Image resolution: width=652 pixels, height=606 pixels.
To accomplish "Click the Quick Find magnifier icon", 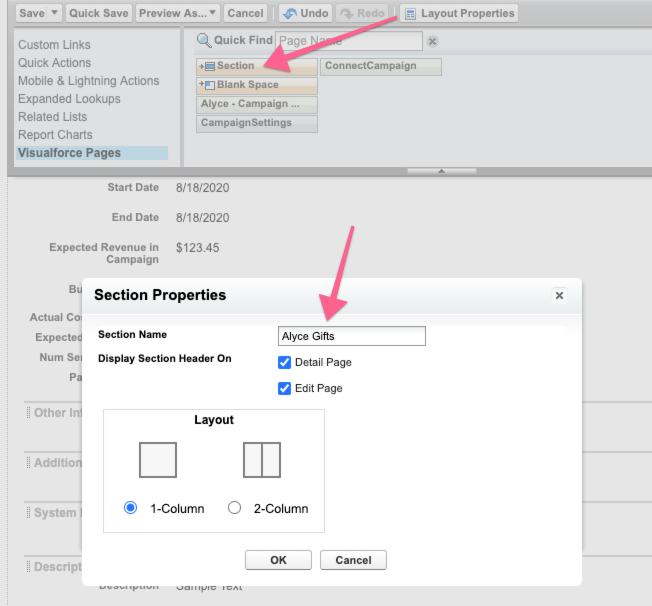I will 204,40.
